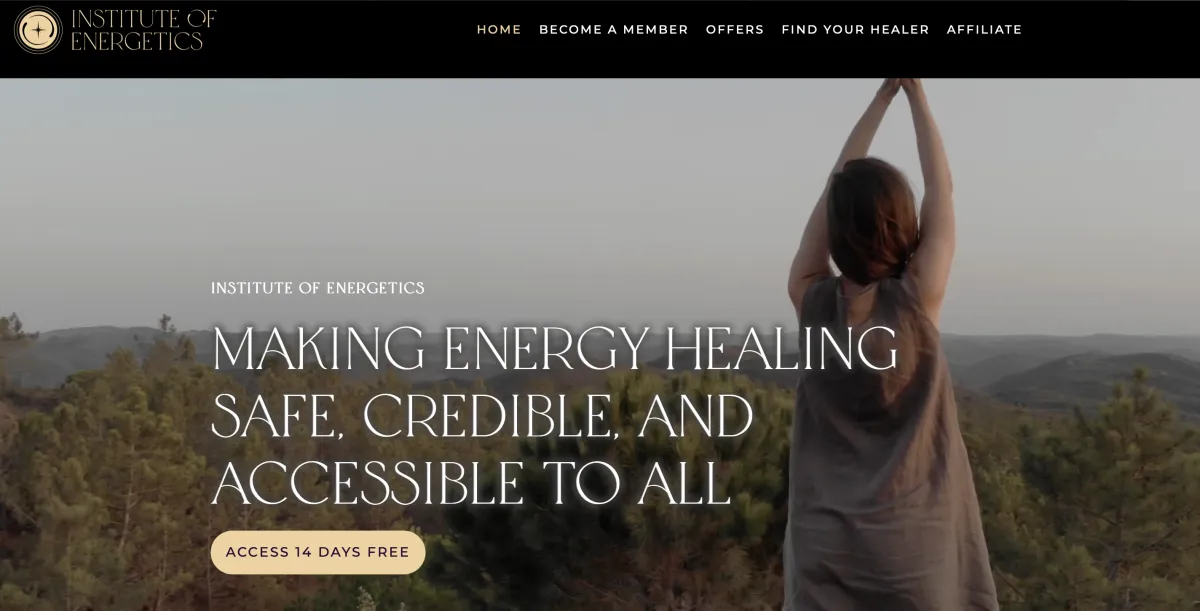Click the word HEALING in the headline
The height and width of the screenshot is (611, 1200).
point(781,350)
